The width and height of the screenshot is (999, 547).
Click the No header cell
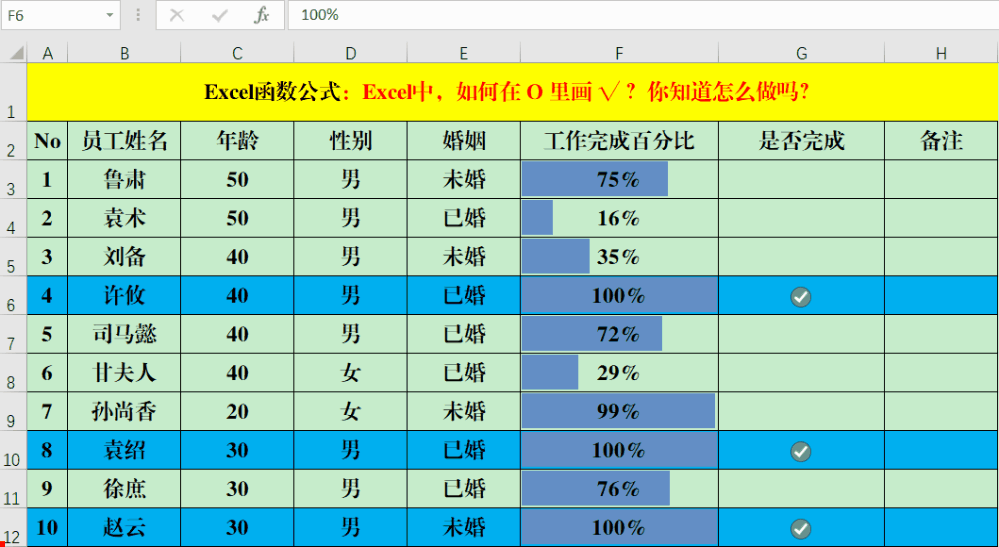click(47, 141)
